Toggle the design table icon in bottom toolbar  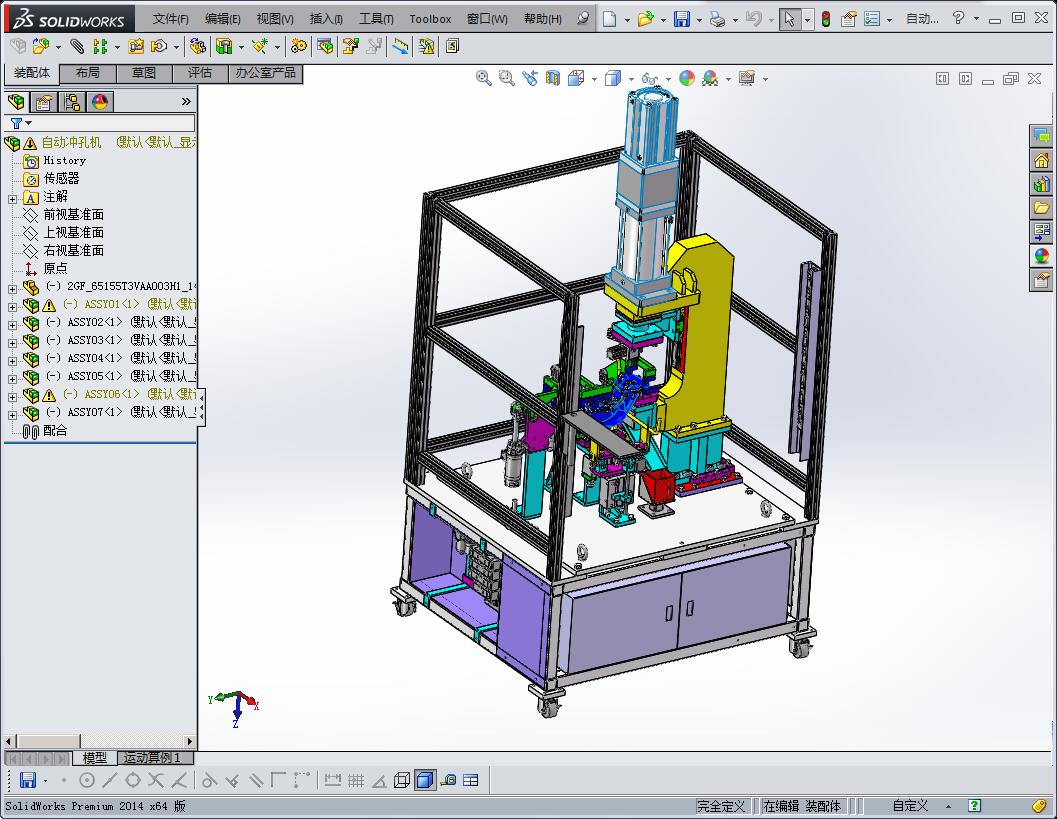pos(471,780)
